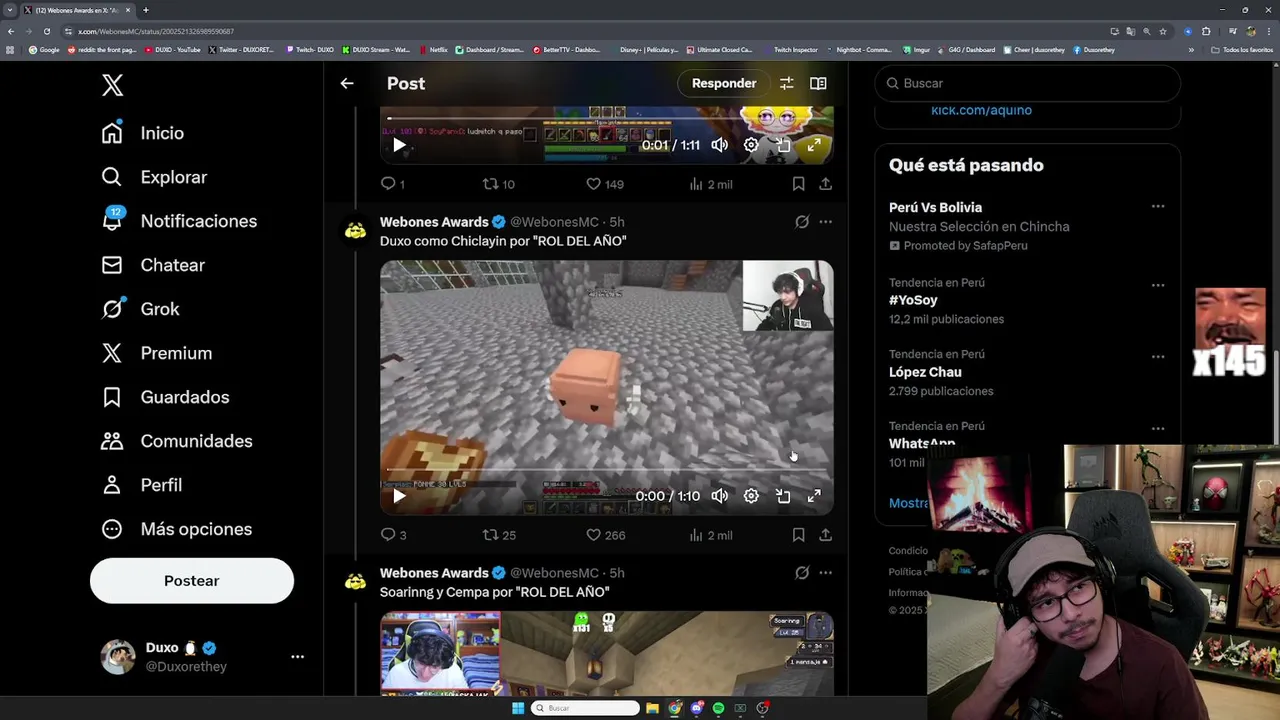Viewport: 1280px width, 720px height.
Task: Click browser address bar URL
Action: pyautogui.click(x=156, y=31)
